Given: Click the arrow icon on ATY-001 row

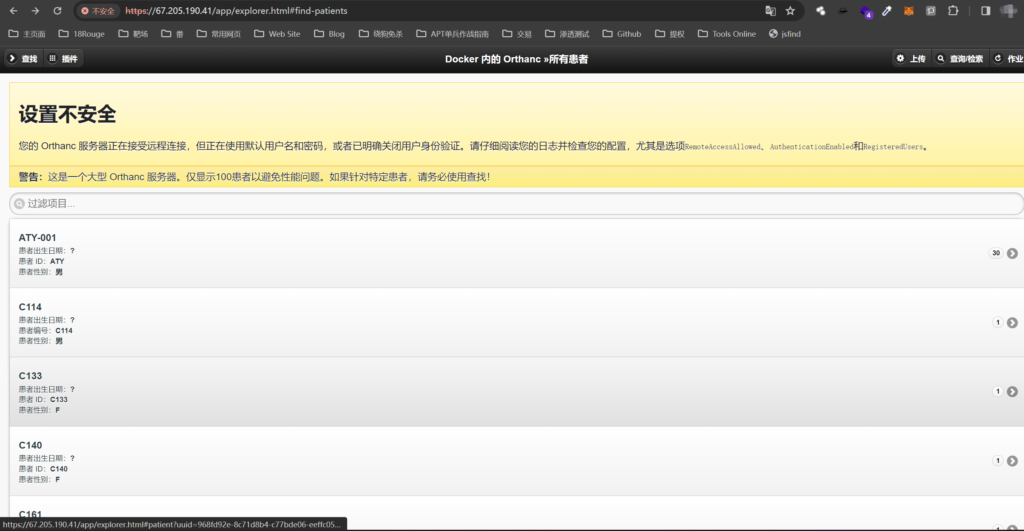Looking at the screenshot, I should pos(1012,253).
